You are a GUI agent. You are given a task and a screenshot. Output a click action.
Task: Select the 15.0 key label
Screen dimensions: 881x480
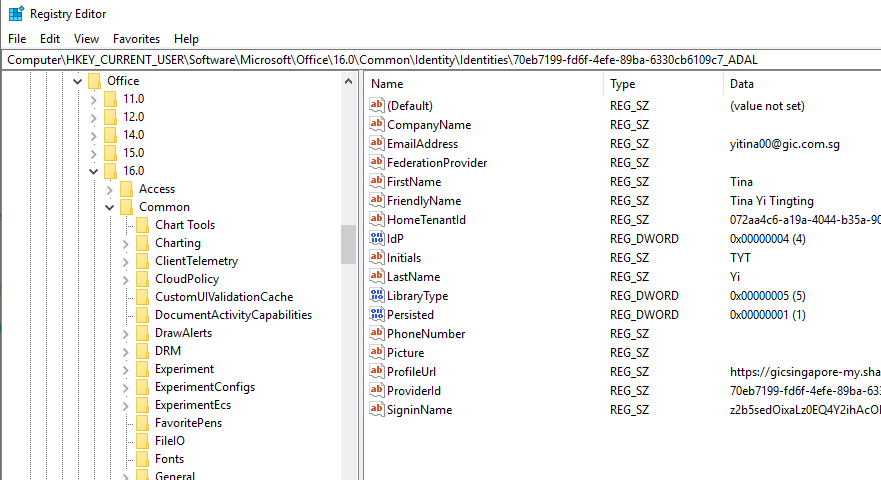134,153
